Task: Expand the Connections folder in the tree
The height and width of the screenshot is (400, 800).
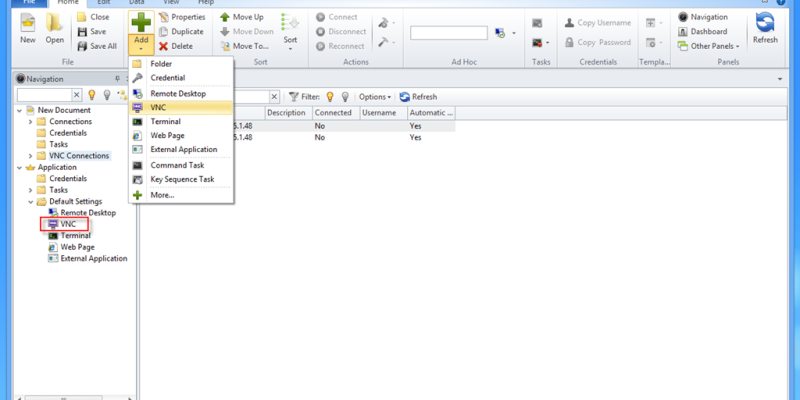Action: [30, 121]
